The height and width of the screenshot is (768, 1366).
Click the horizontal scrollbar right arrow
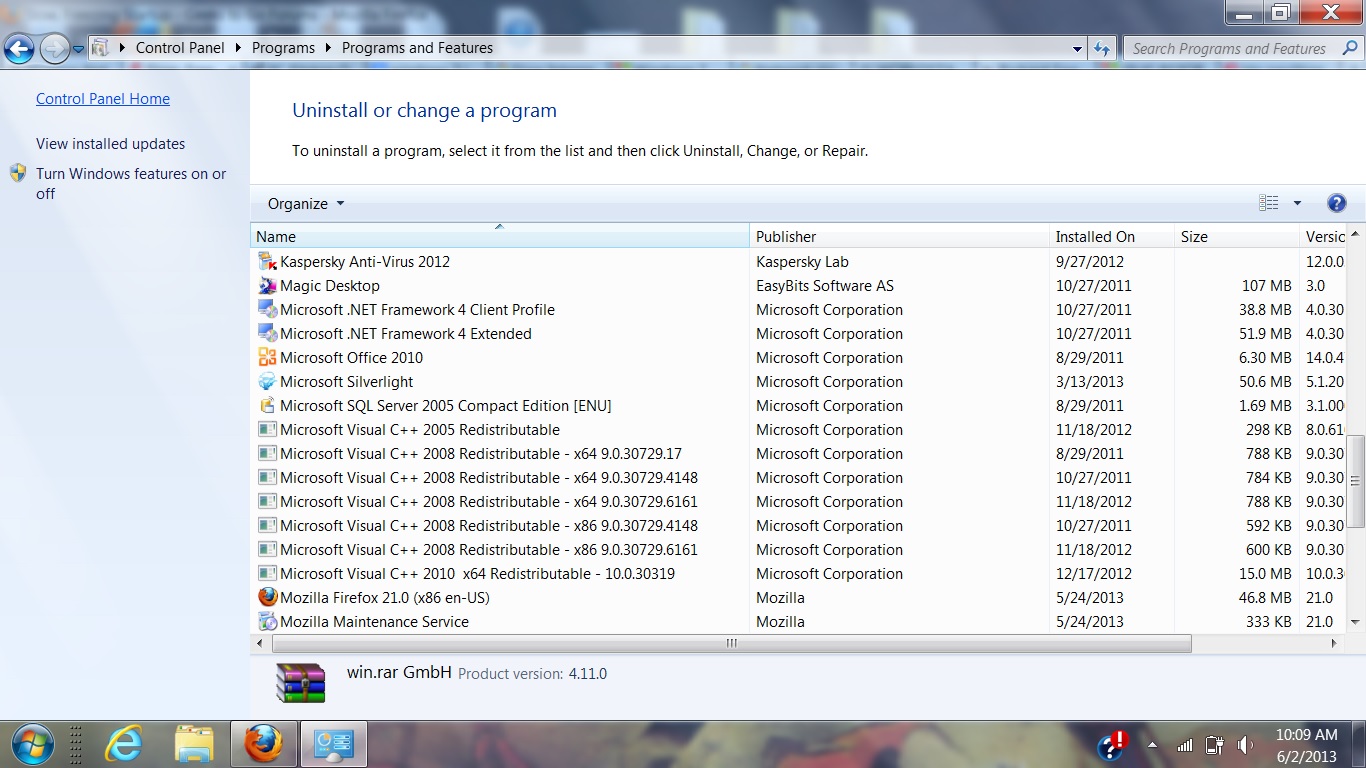[x=1334, y=643]
